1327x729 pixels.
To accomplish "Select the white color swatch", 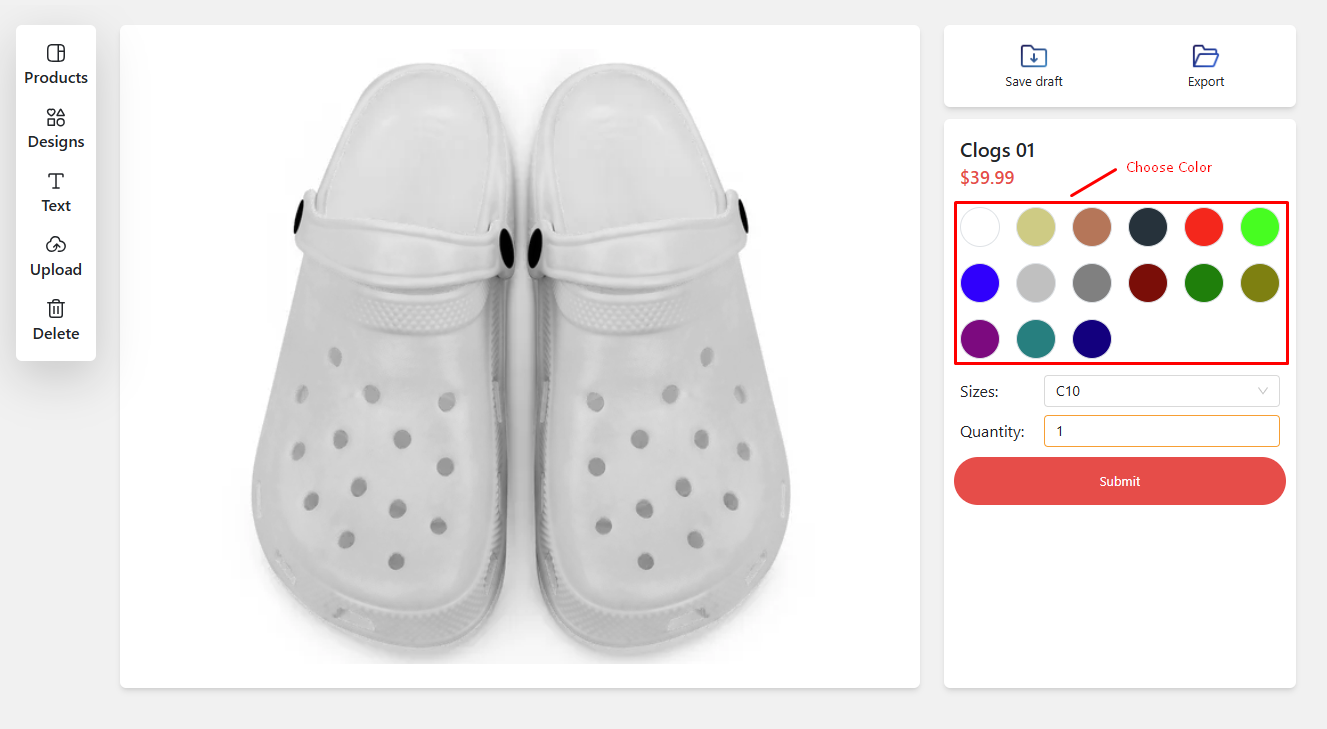I will click(980, 227).
